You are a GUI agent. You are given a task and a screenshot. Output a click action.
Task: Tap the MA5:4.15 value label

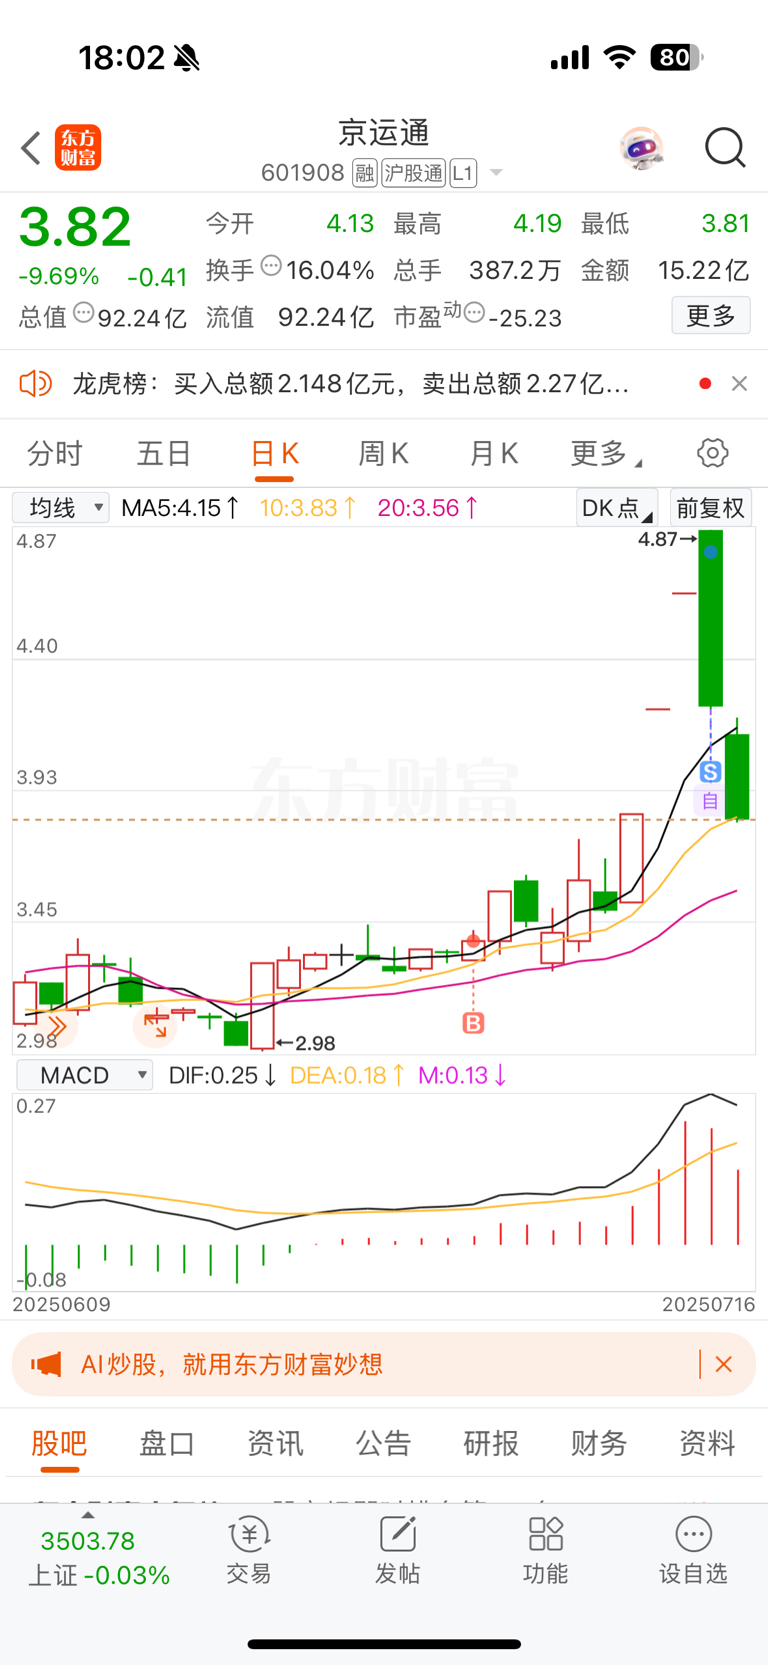click(x=180, y=508)
